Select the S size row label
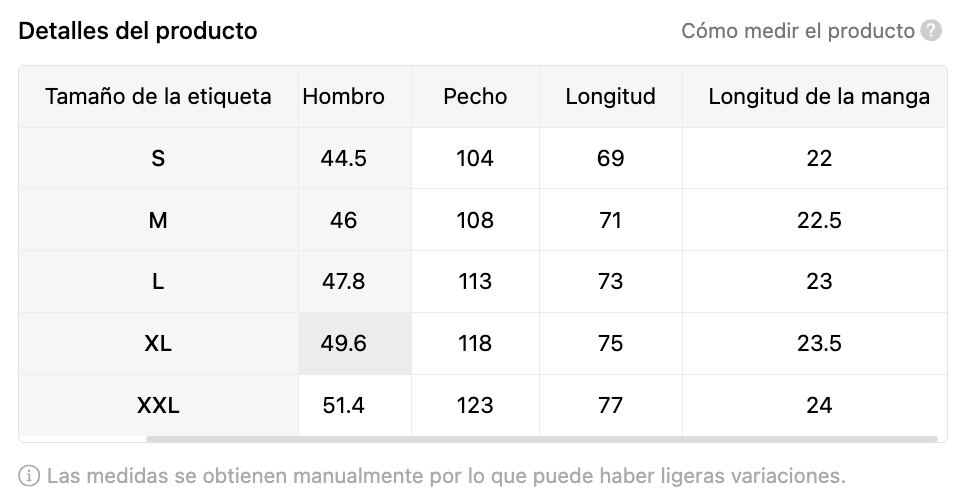Screen dimensions: 974x504 click(158, 158)
